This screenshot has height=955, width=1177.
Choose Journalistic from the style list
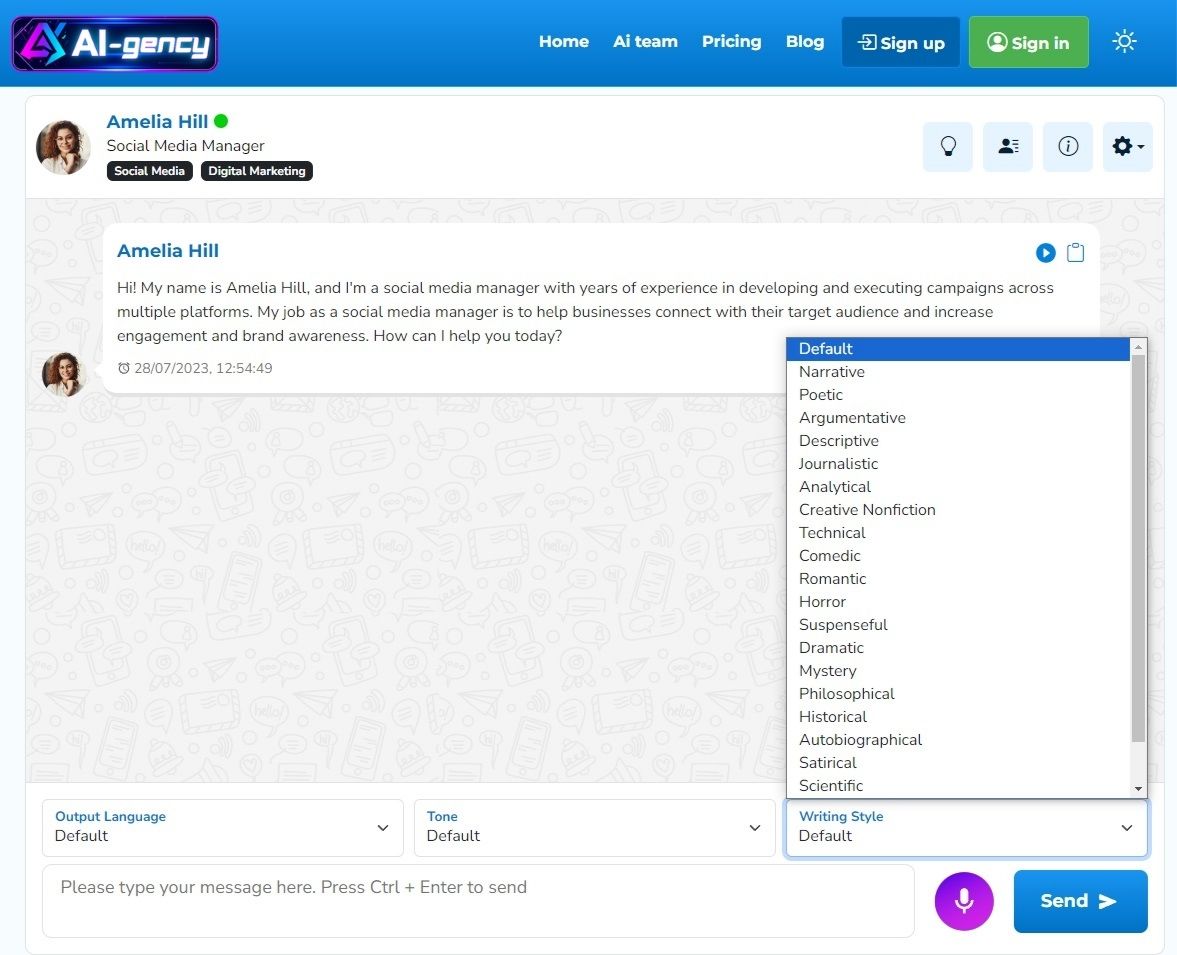click(x=838, y=464)
